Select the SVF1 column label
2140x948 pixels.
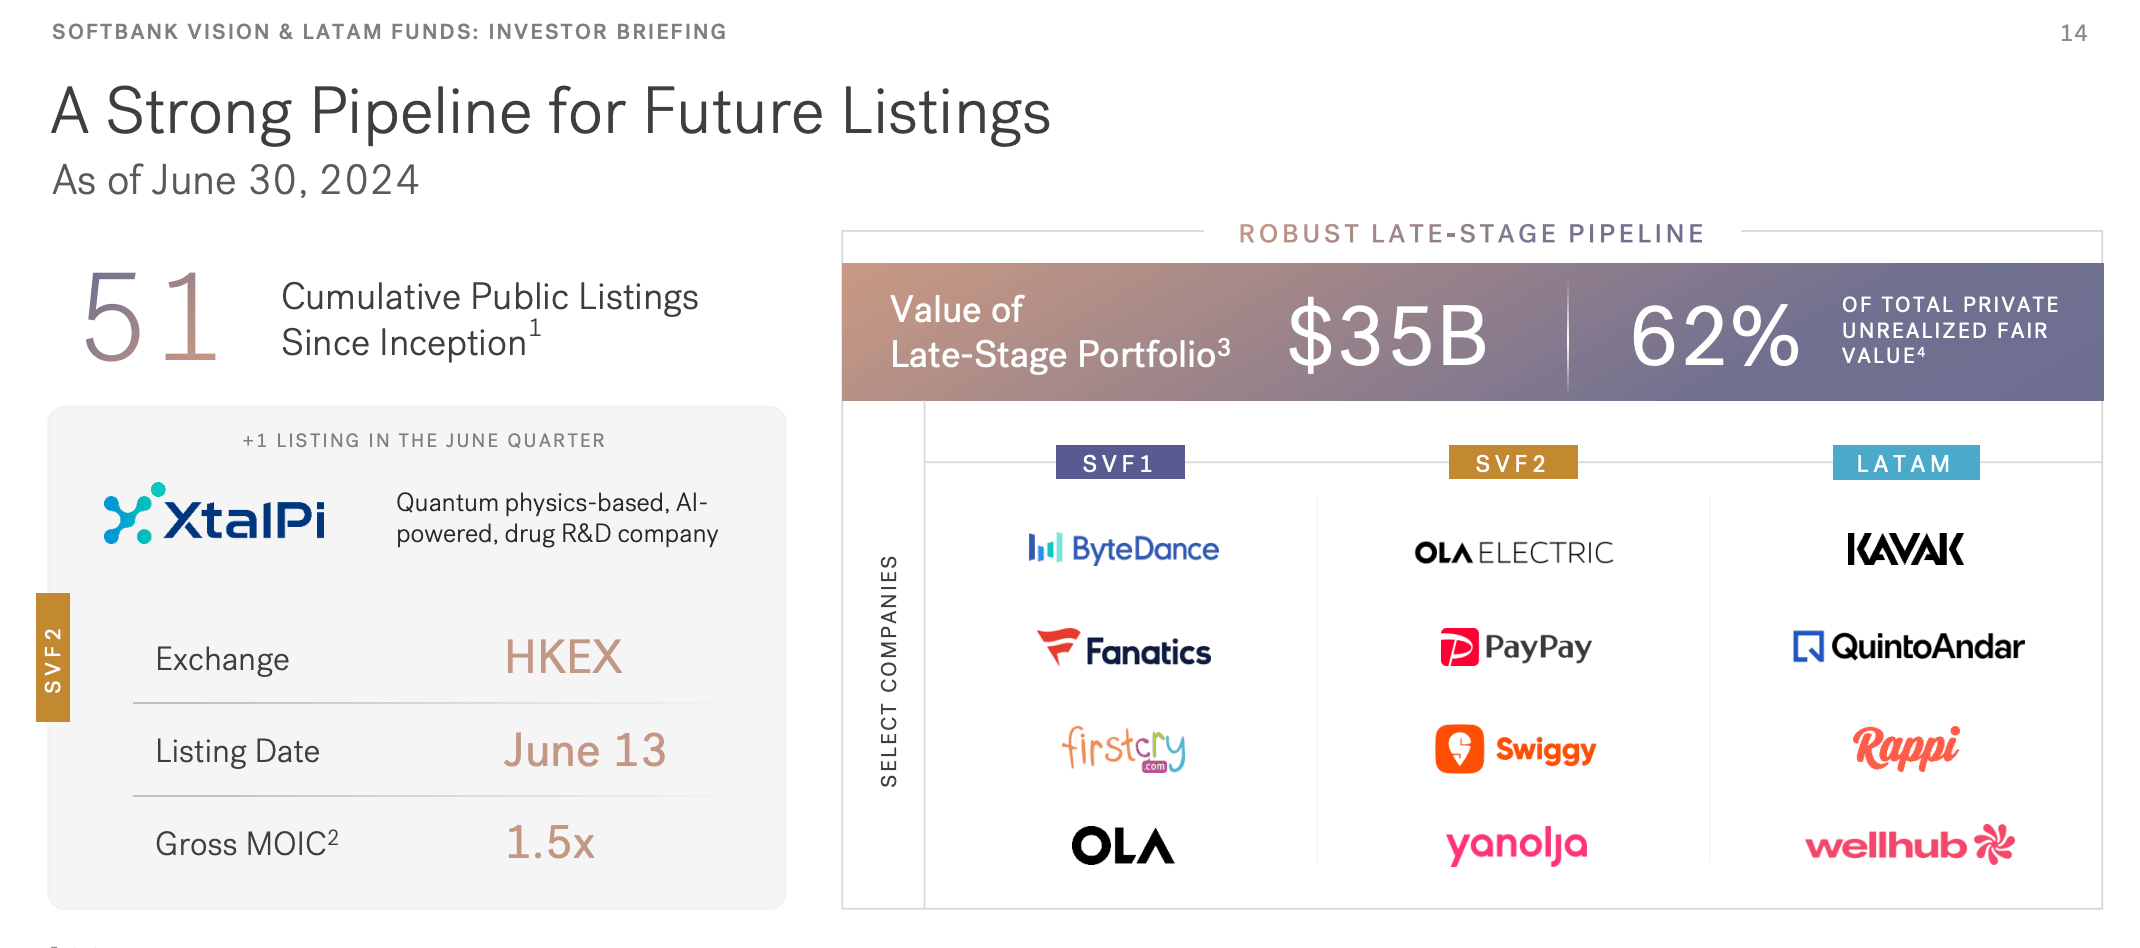coord(1120,463)
